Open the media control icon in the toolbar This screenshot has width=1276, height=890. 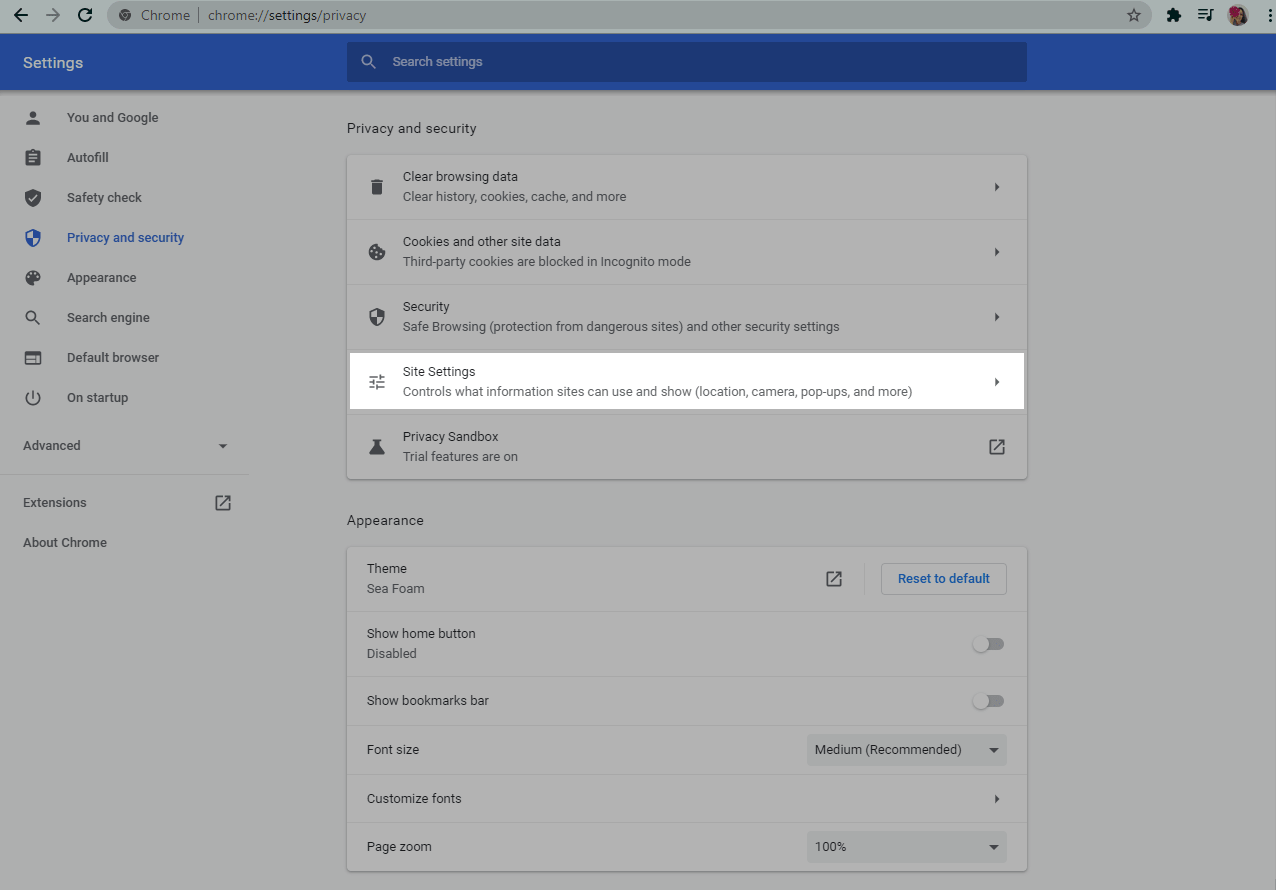(1206, 15)
